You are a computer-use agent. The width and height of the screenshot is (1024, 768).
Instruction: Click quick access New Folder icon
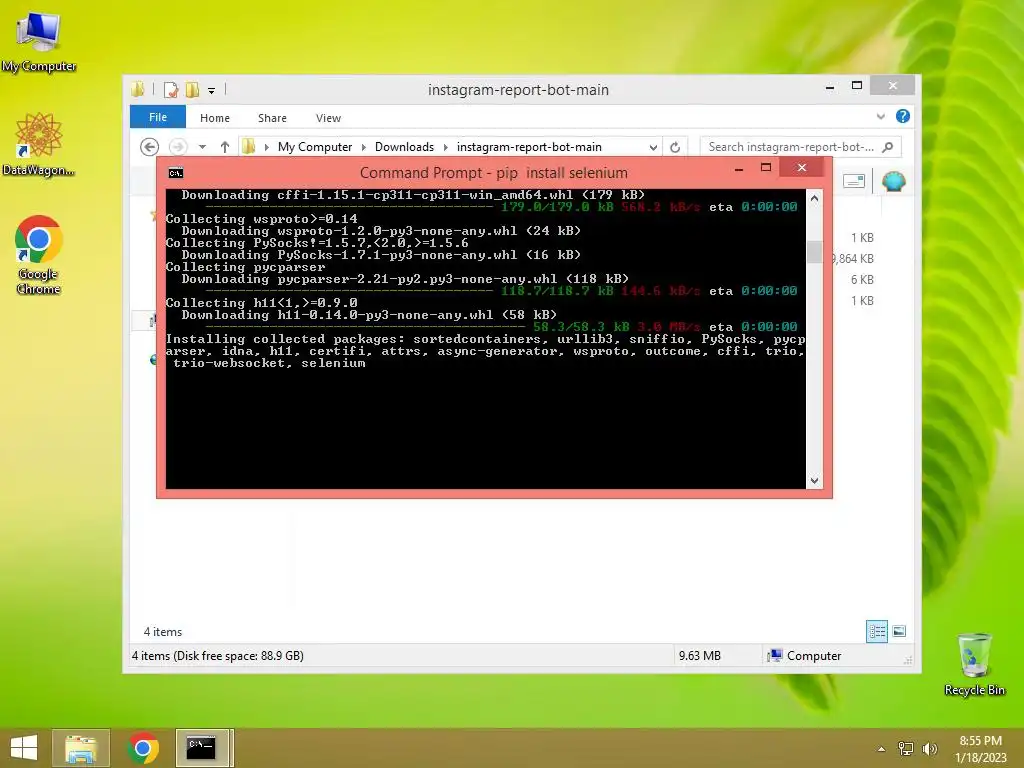click(x=192, y=89)
